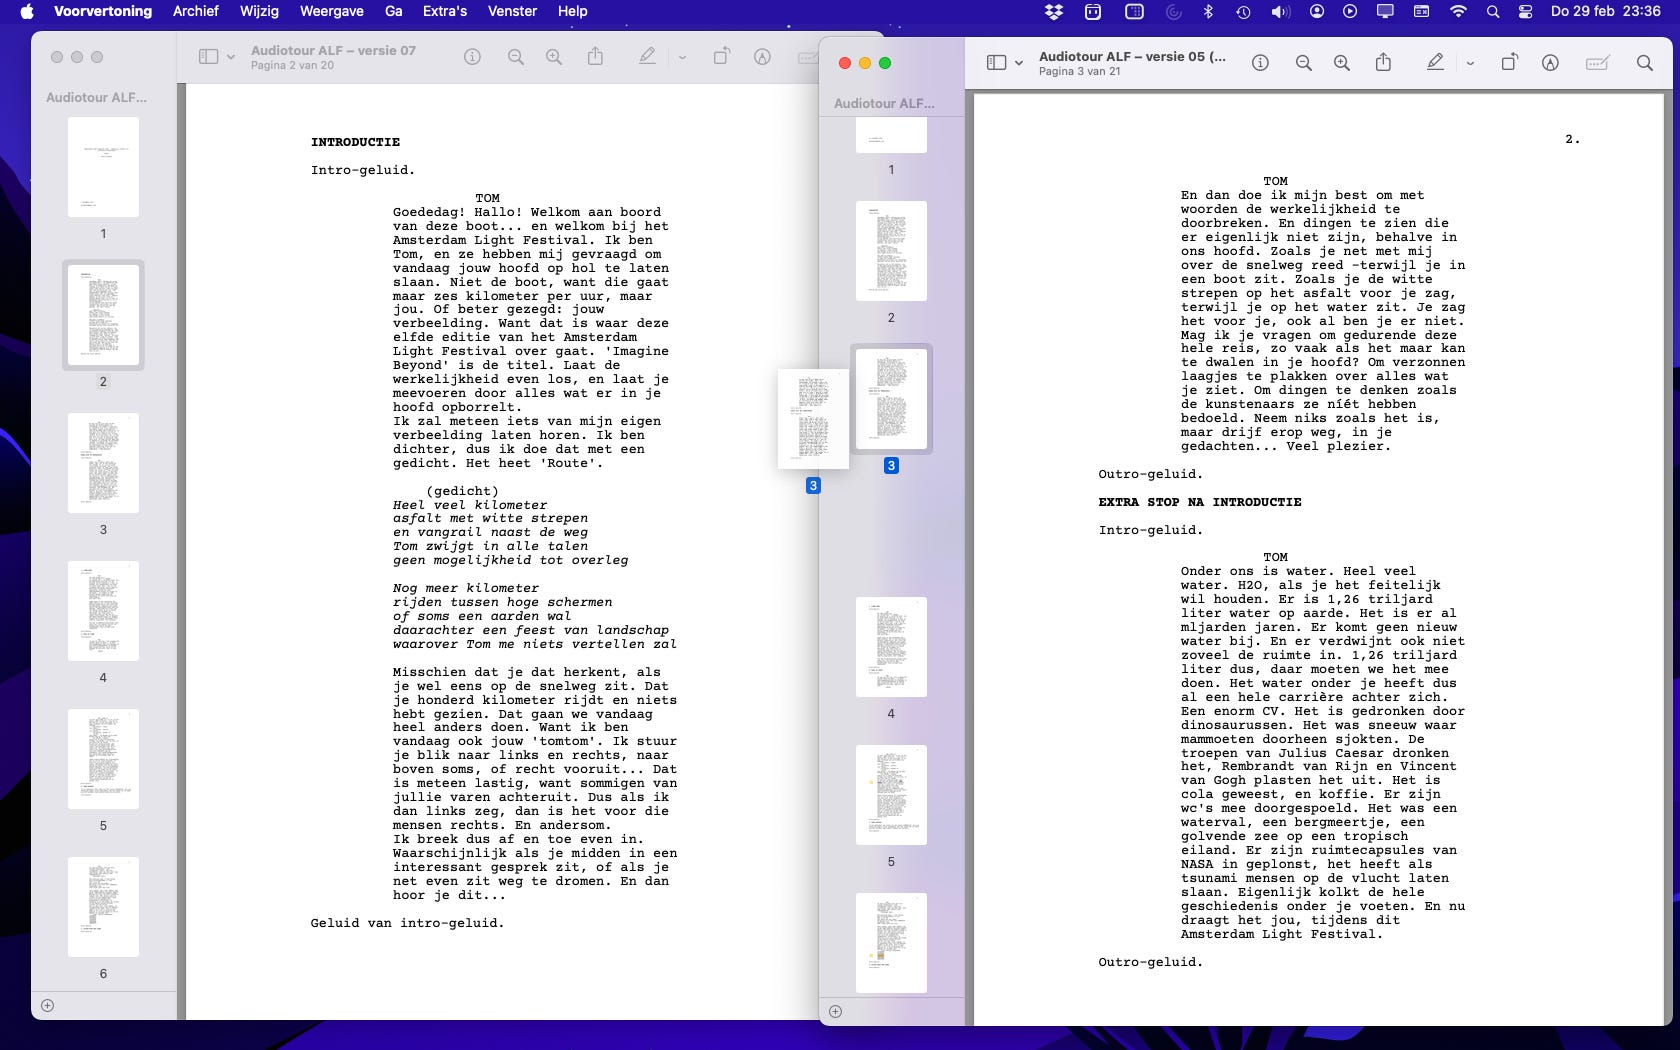Rotate page in versie 07 window

721,57
